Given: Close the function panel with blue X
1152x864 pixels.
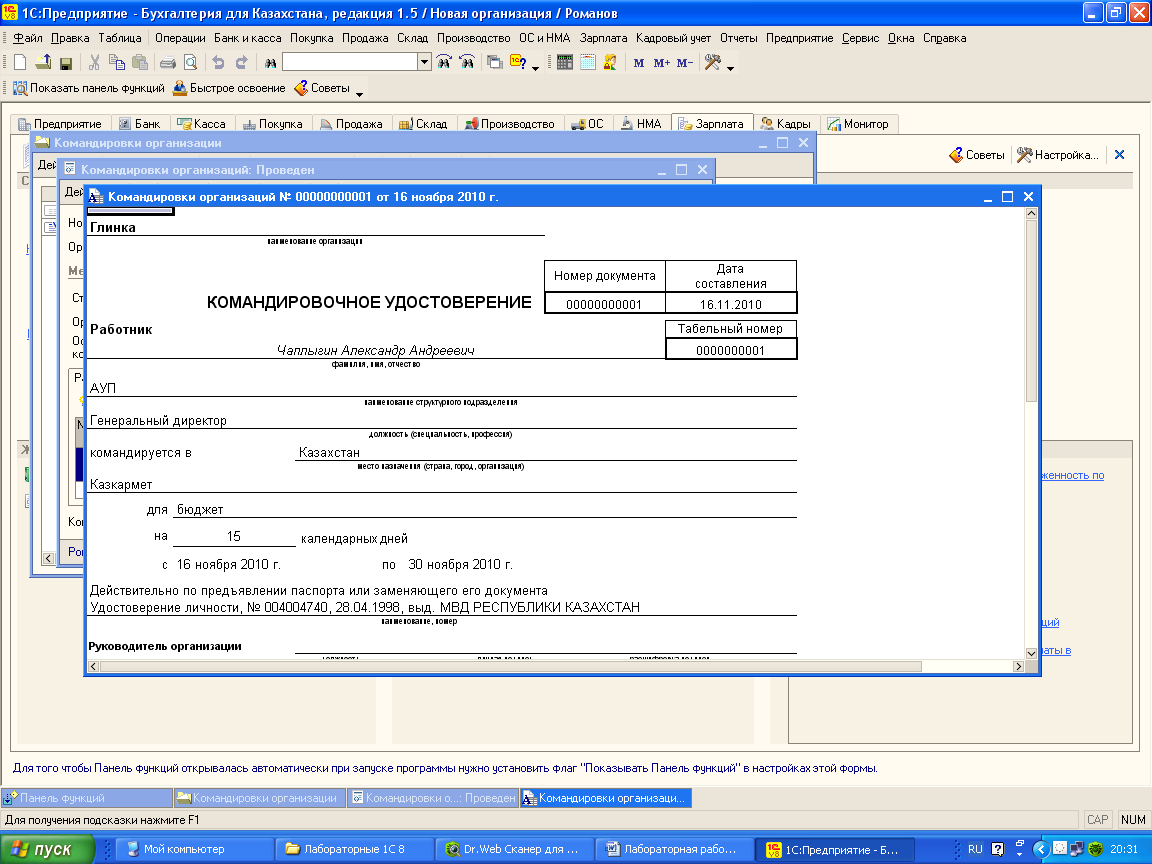Looking at the screenshot, I should pos(1119,155).
